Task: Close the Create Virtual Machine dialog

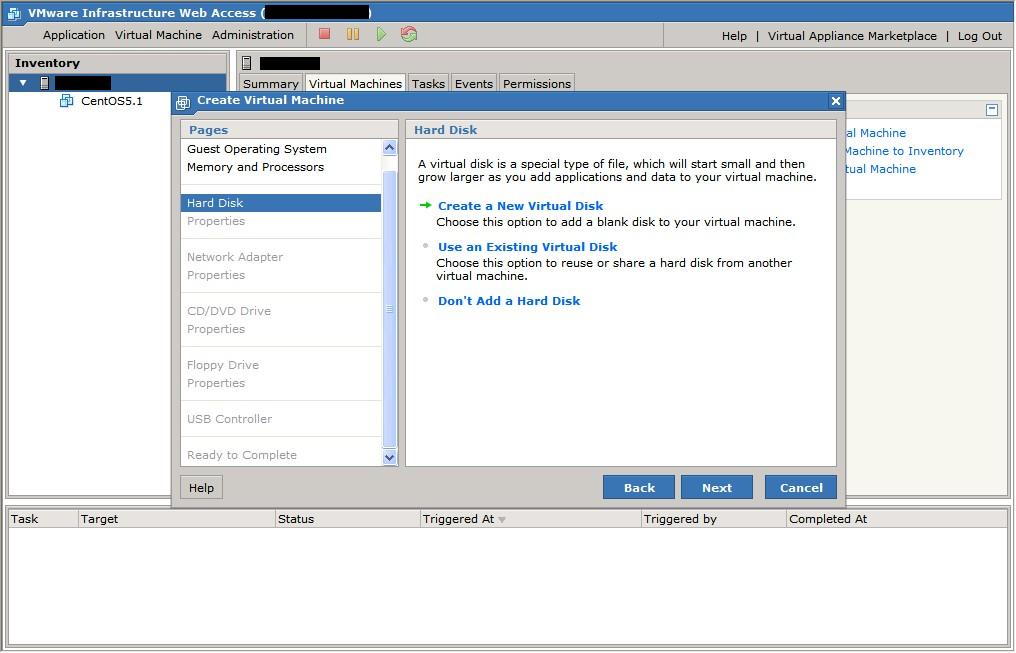Action: tap(835, 101)
